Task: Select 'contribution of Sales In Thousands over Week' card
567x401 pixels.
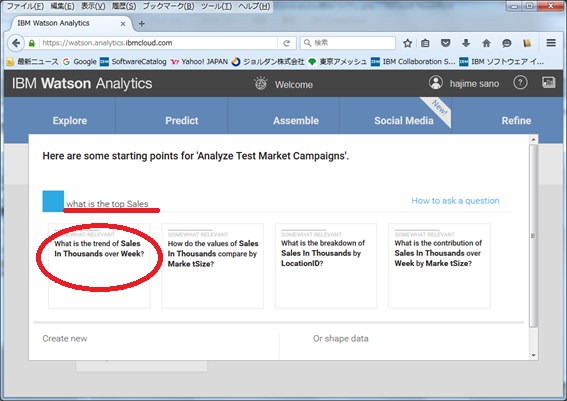Action: (x=439, y=266)
